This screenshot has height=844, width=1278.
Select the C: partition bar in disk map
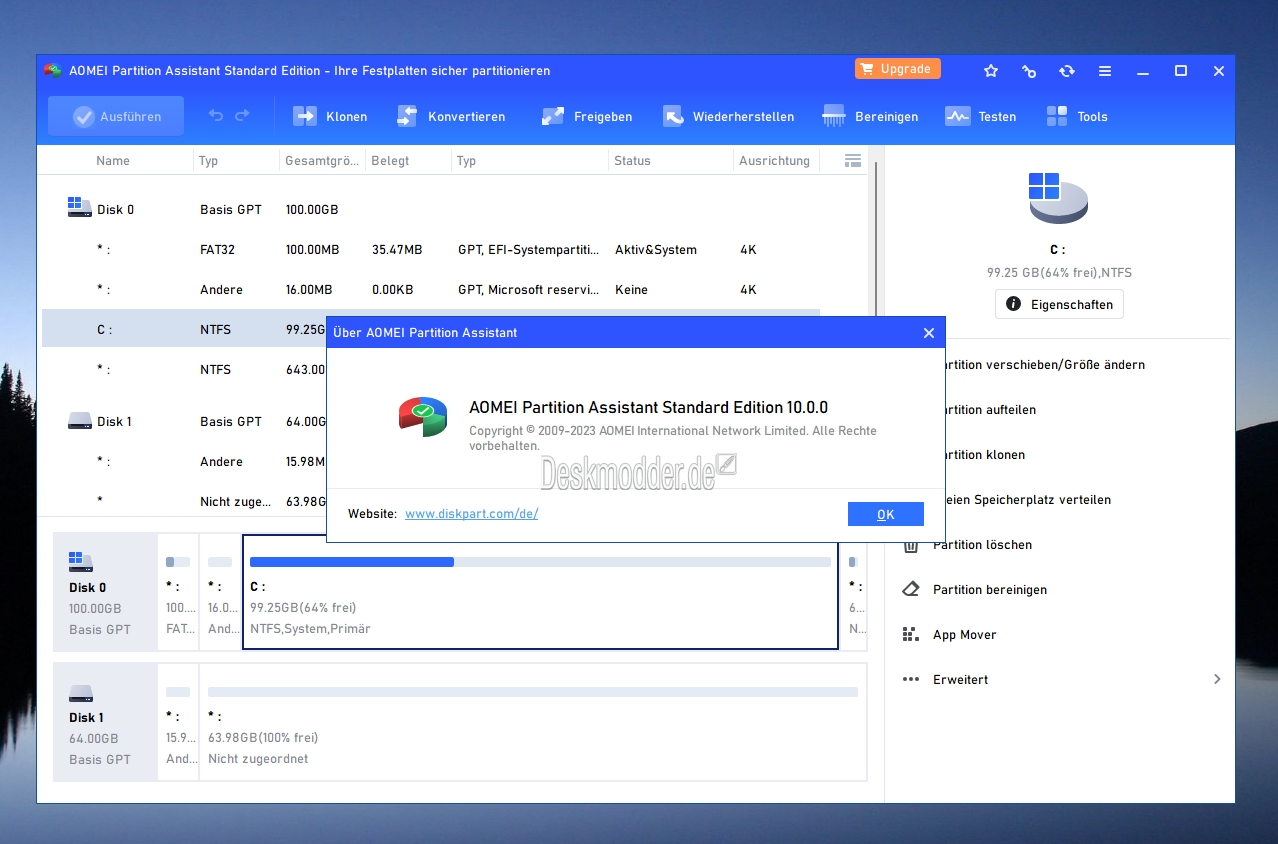(540, 592)
